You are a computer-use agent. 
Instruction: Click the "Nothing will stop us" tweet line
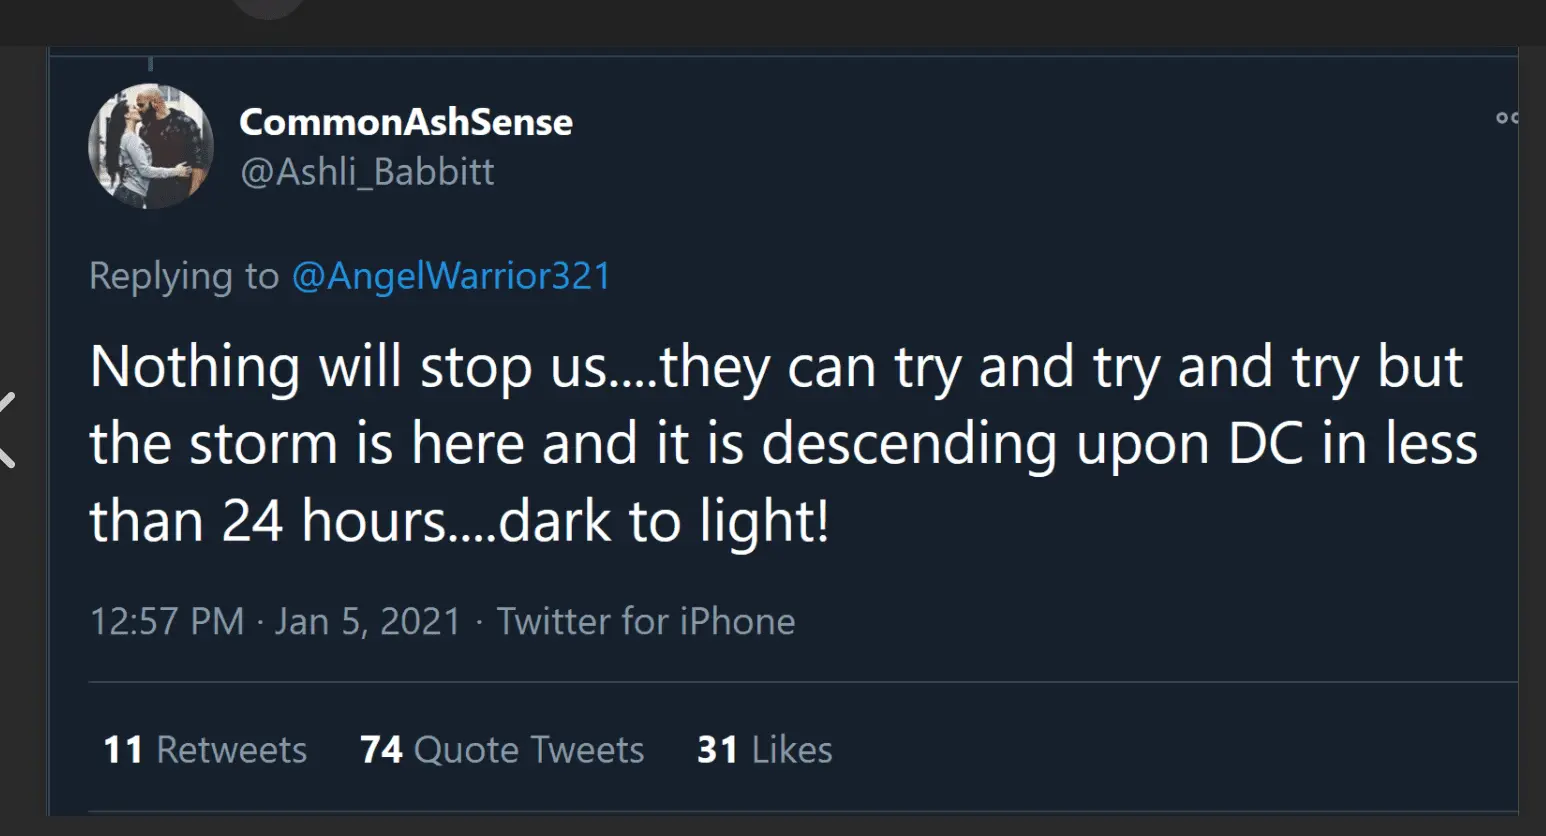pyautogui.click(x=775, y=366)
